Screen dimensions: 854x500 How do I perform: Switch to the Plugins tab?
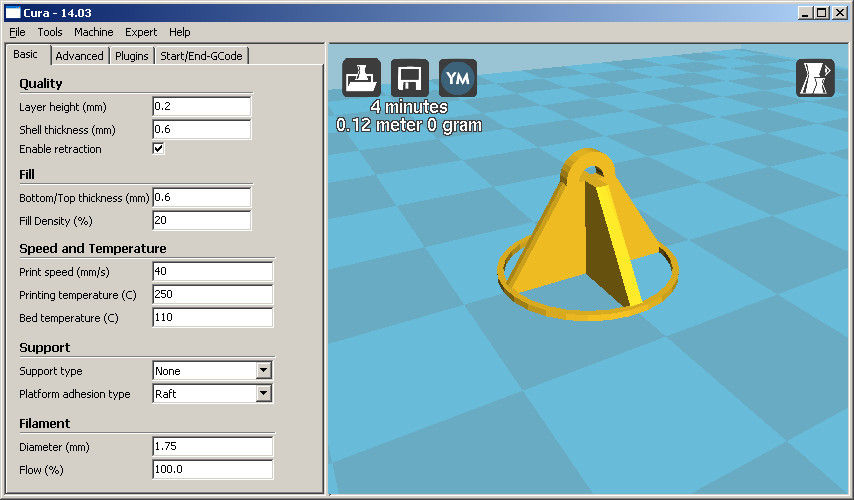click(132, 56)
